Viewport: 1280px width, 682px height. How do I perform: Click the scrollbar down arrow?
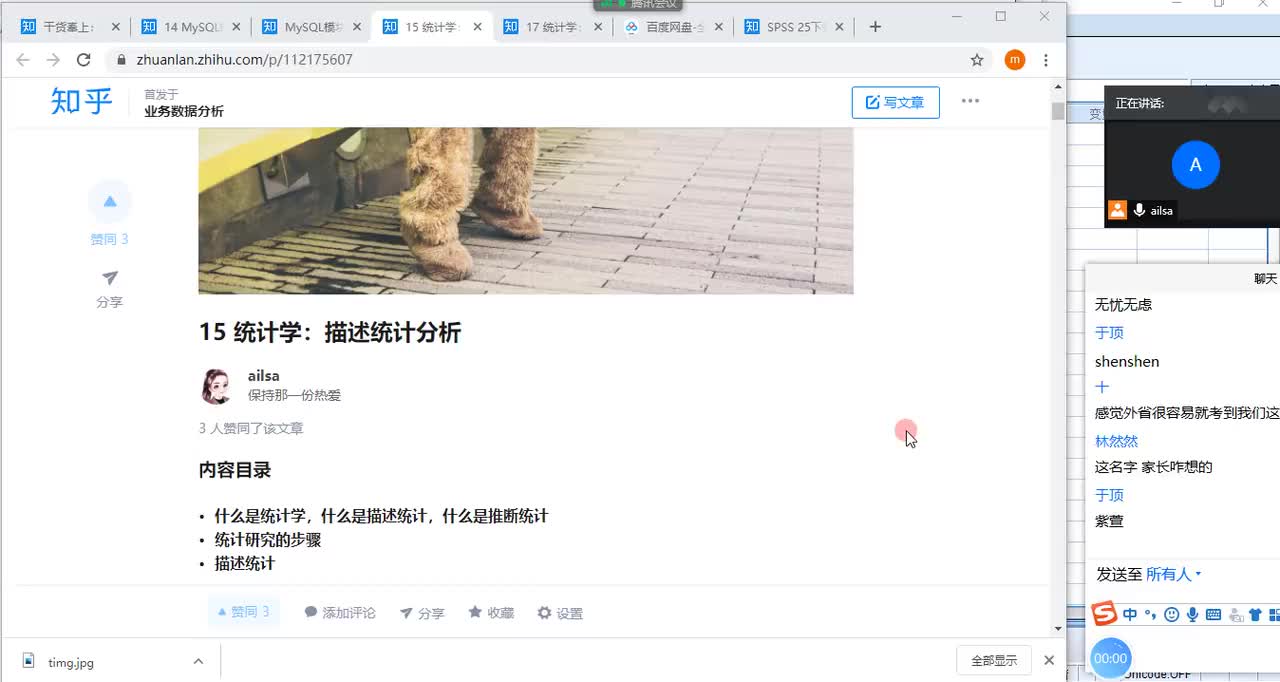pyautogui.click(x=1058, y=628)
